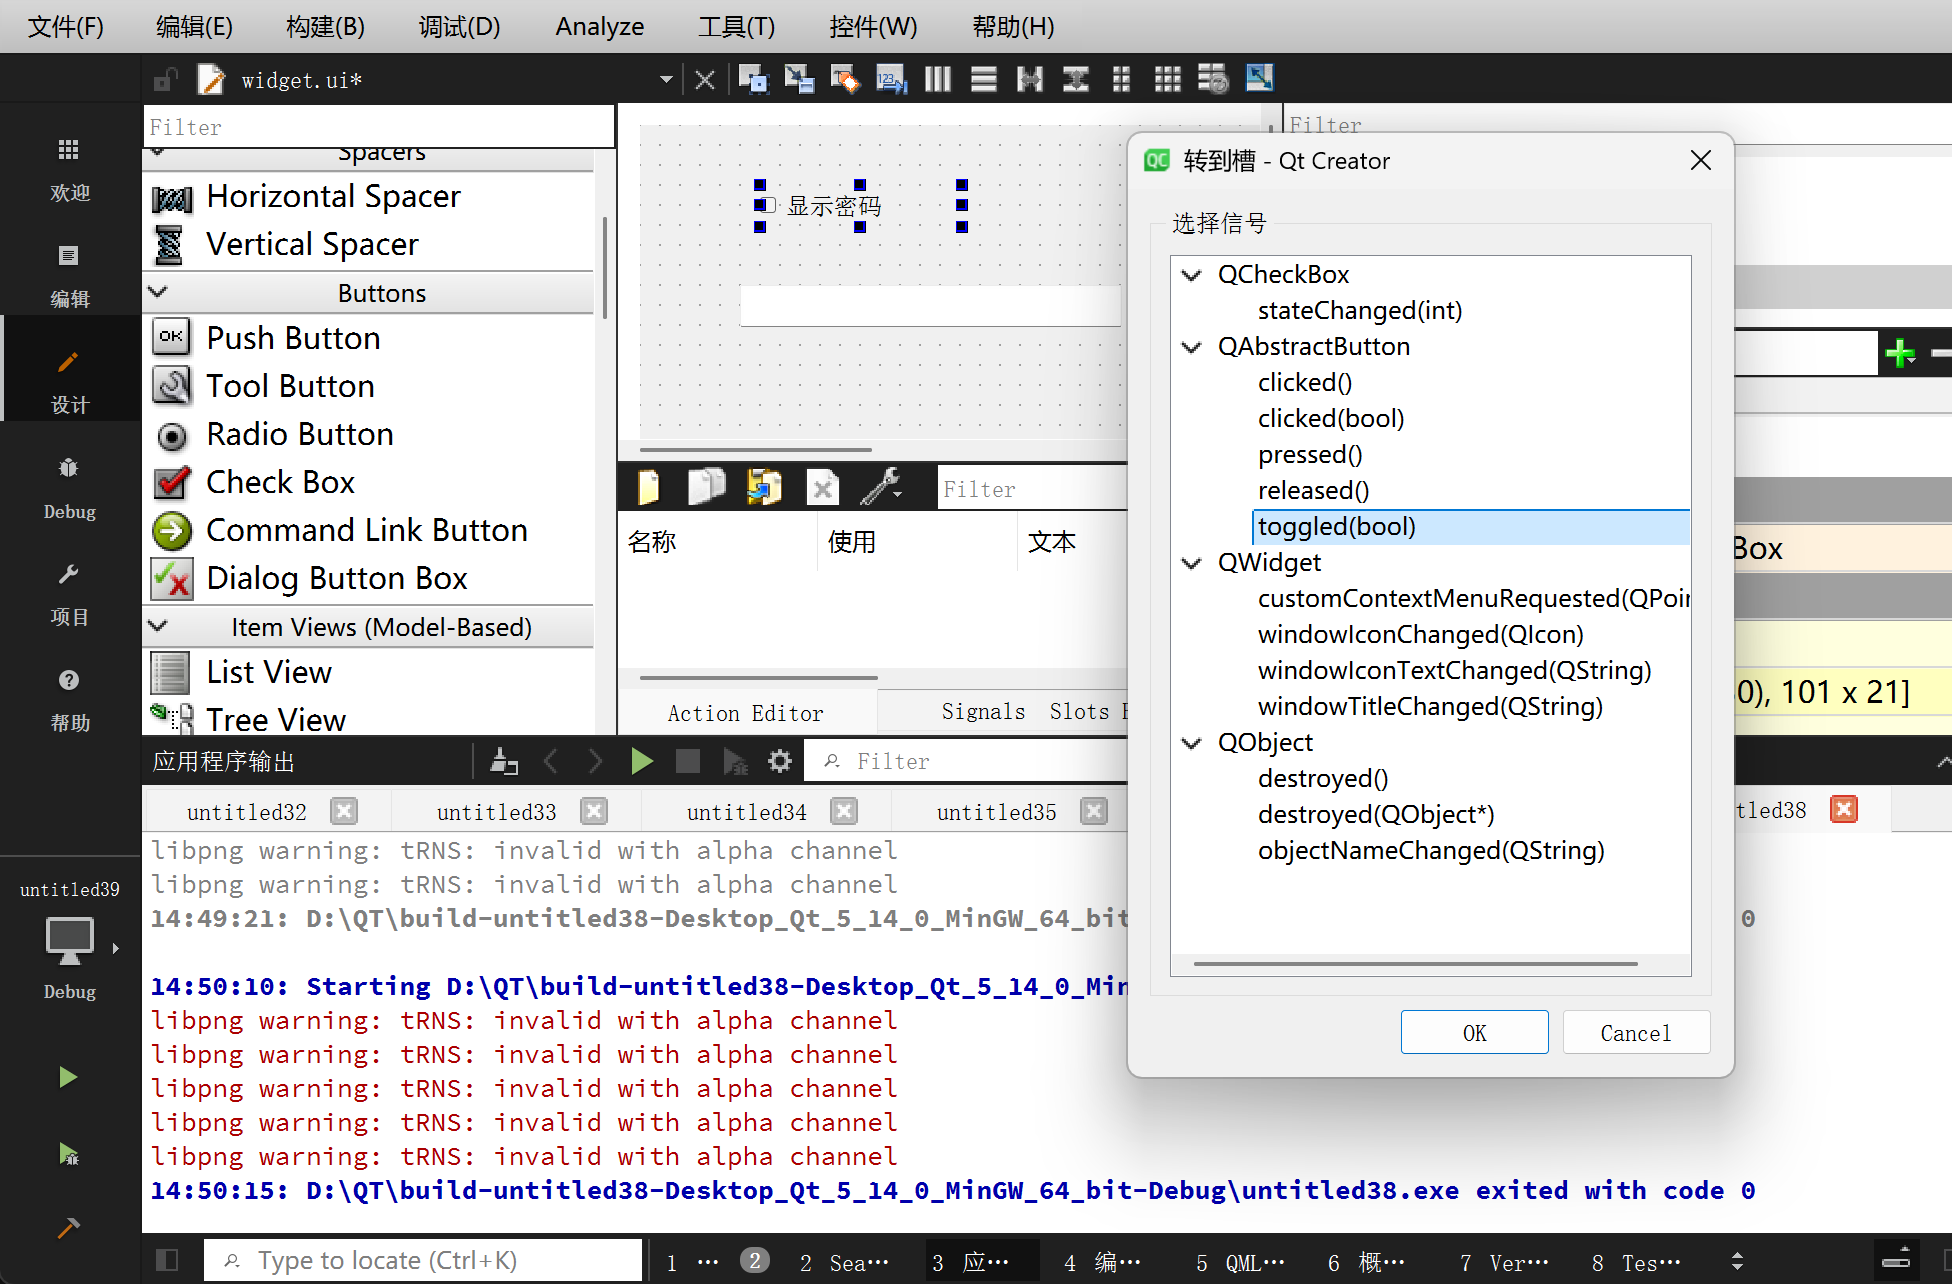Open the 构建(B) menu
The image size is (1952, 1284).
(325, 27)
